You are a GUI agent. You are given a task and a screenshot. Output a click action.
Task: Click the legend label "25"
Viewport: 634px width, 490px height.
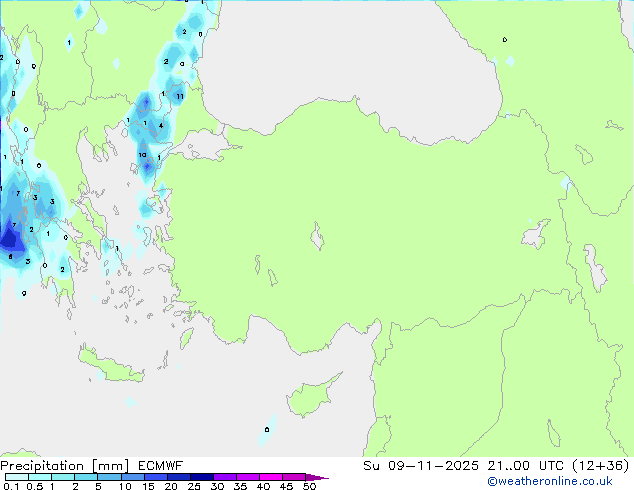click(x=194, y=486)
